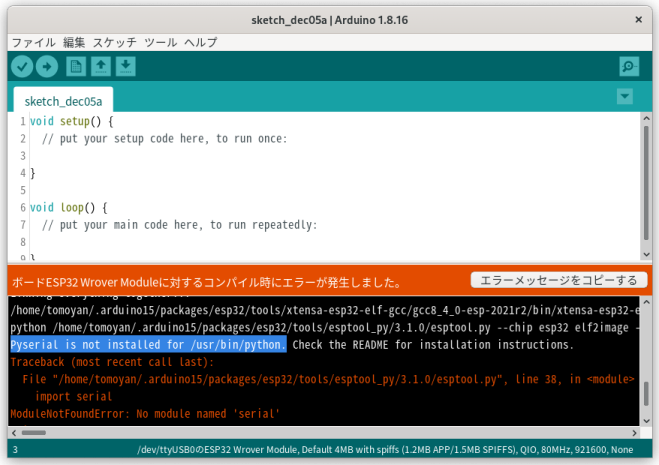The image size is (659, 465).
Task: Click the File esptool.py line 38 traceback line
Action: 329,379
